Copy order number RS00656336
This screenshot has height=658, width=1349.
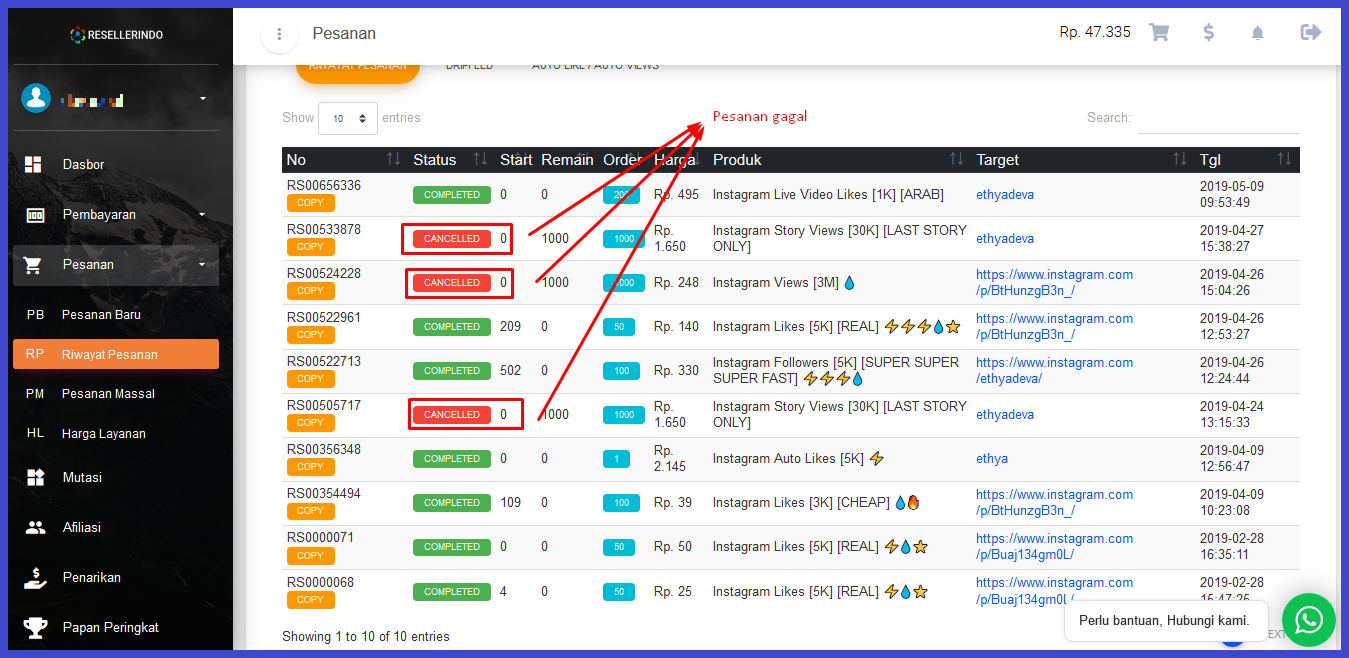(x=310, y=203)
